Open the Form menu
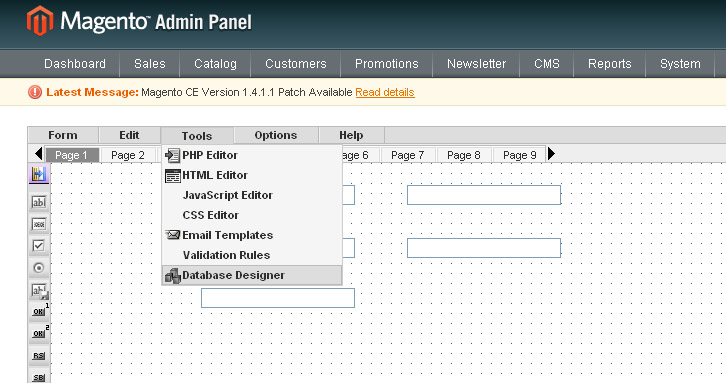Screen dimensions: 726x383 [x=63, y=135]
